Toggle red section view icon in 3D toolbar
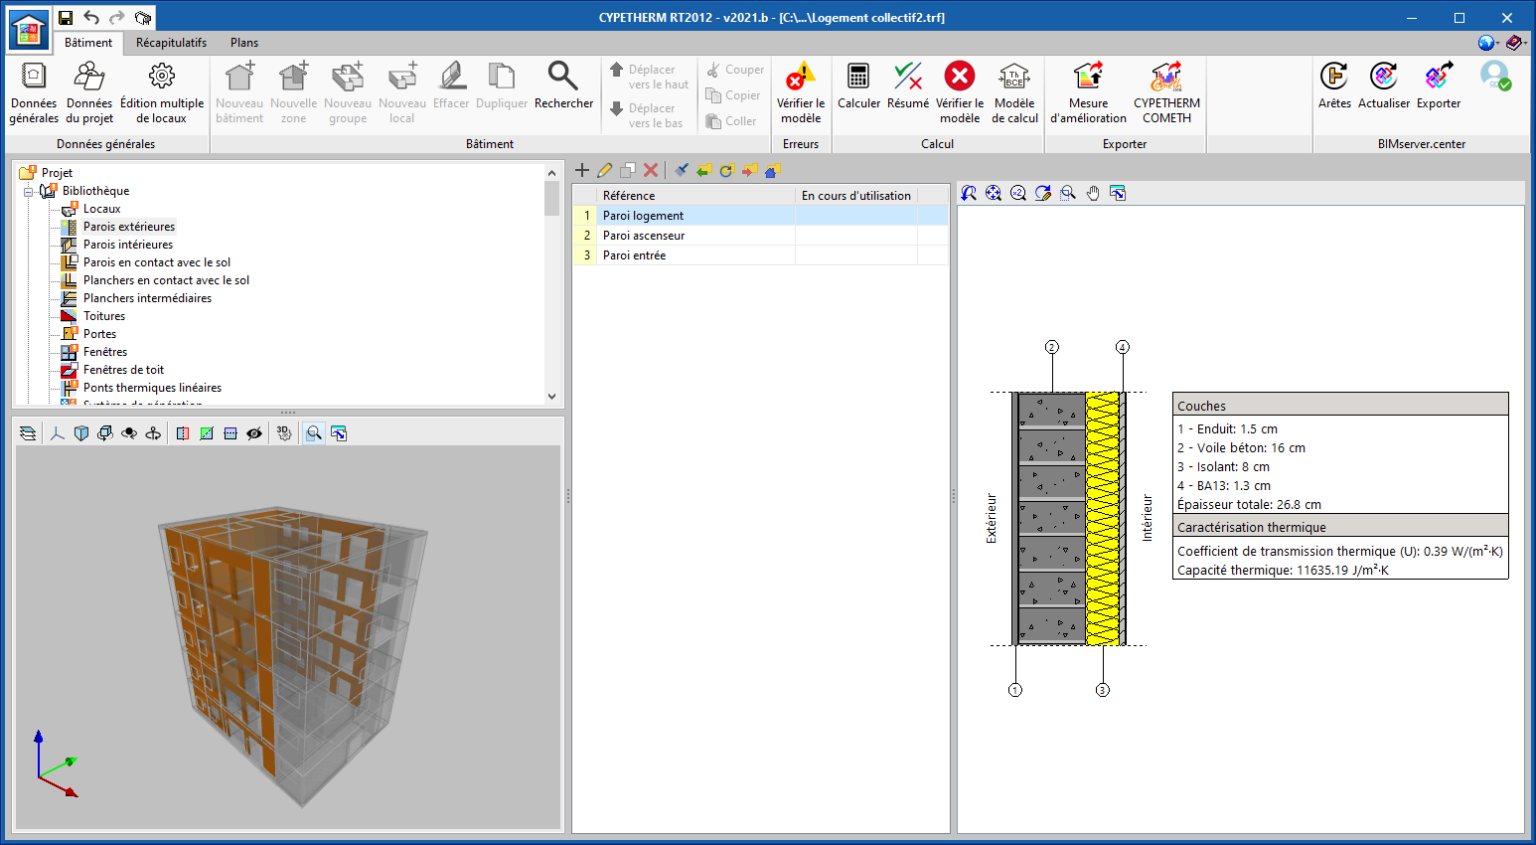Screen dimensions: 1536x845 coord(182,433)
